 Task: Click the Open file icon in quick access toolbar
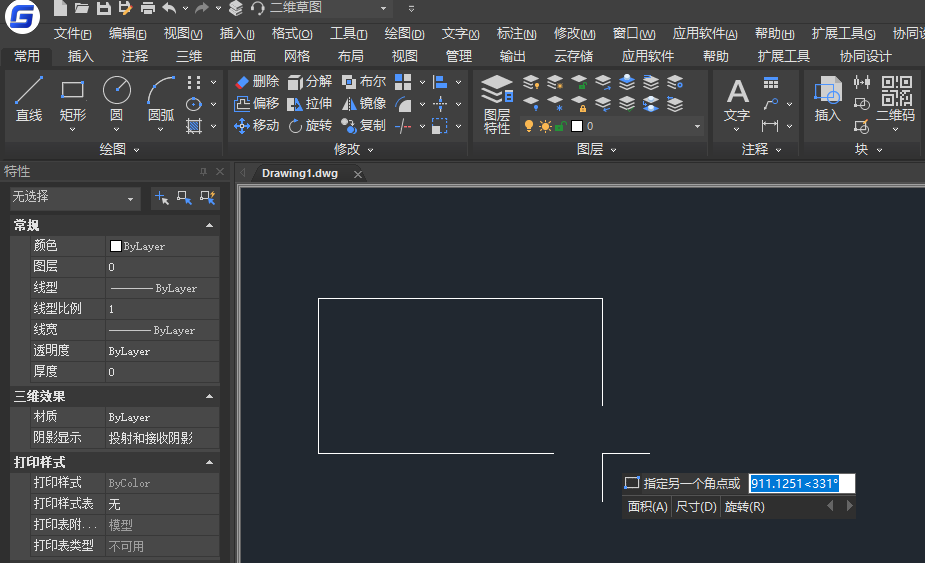click(81, 8)
